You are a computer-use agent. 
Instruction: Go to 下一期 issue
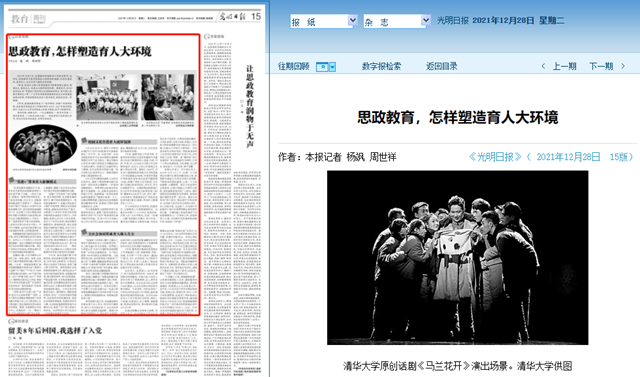(601, 66)
